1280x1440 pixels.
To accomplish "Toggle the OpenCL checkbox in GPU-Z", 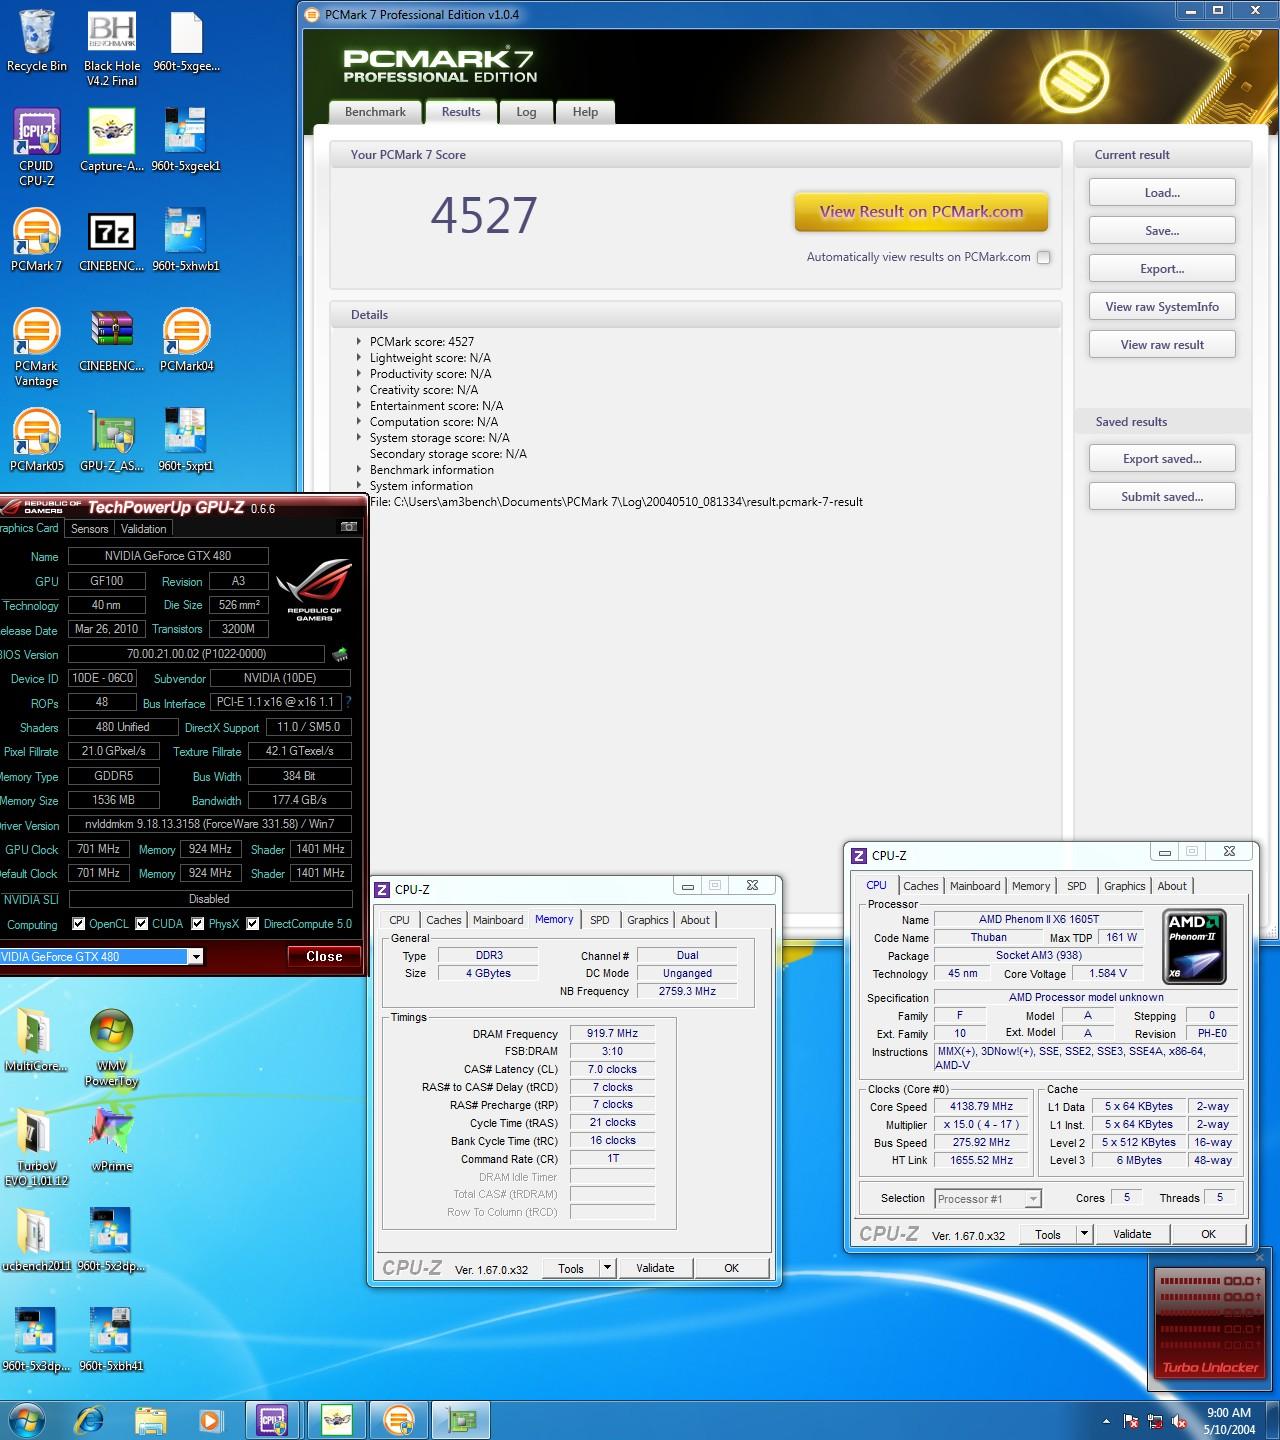I will [79, 924].
